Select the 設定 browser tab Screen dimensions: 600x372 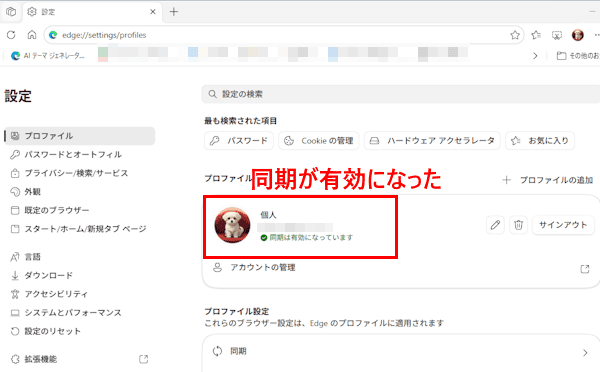tap(92, 12)
